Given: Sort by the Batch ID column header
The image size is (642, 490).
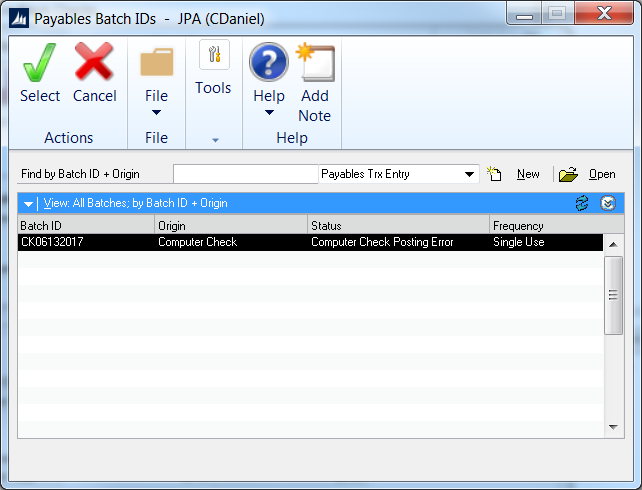Looking at the screenshot, I should pos(85,226).
